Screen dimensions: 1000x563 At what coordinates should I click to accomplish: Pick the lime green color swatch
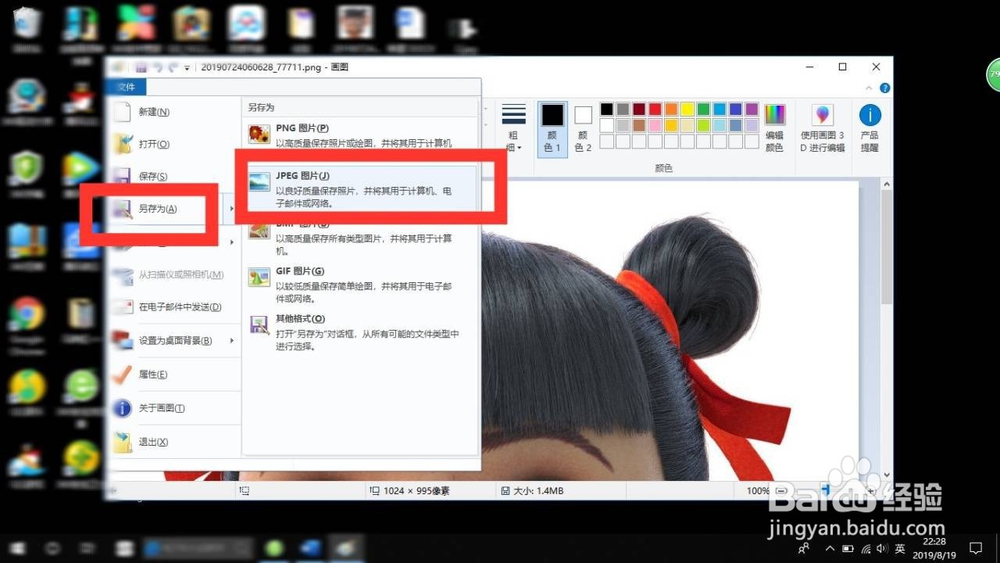pos(703,125)
